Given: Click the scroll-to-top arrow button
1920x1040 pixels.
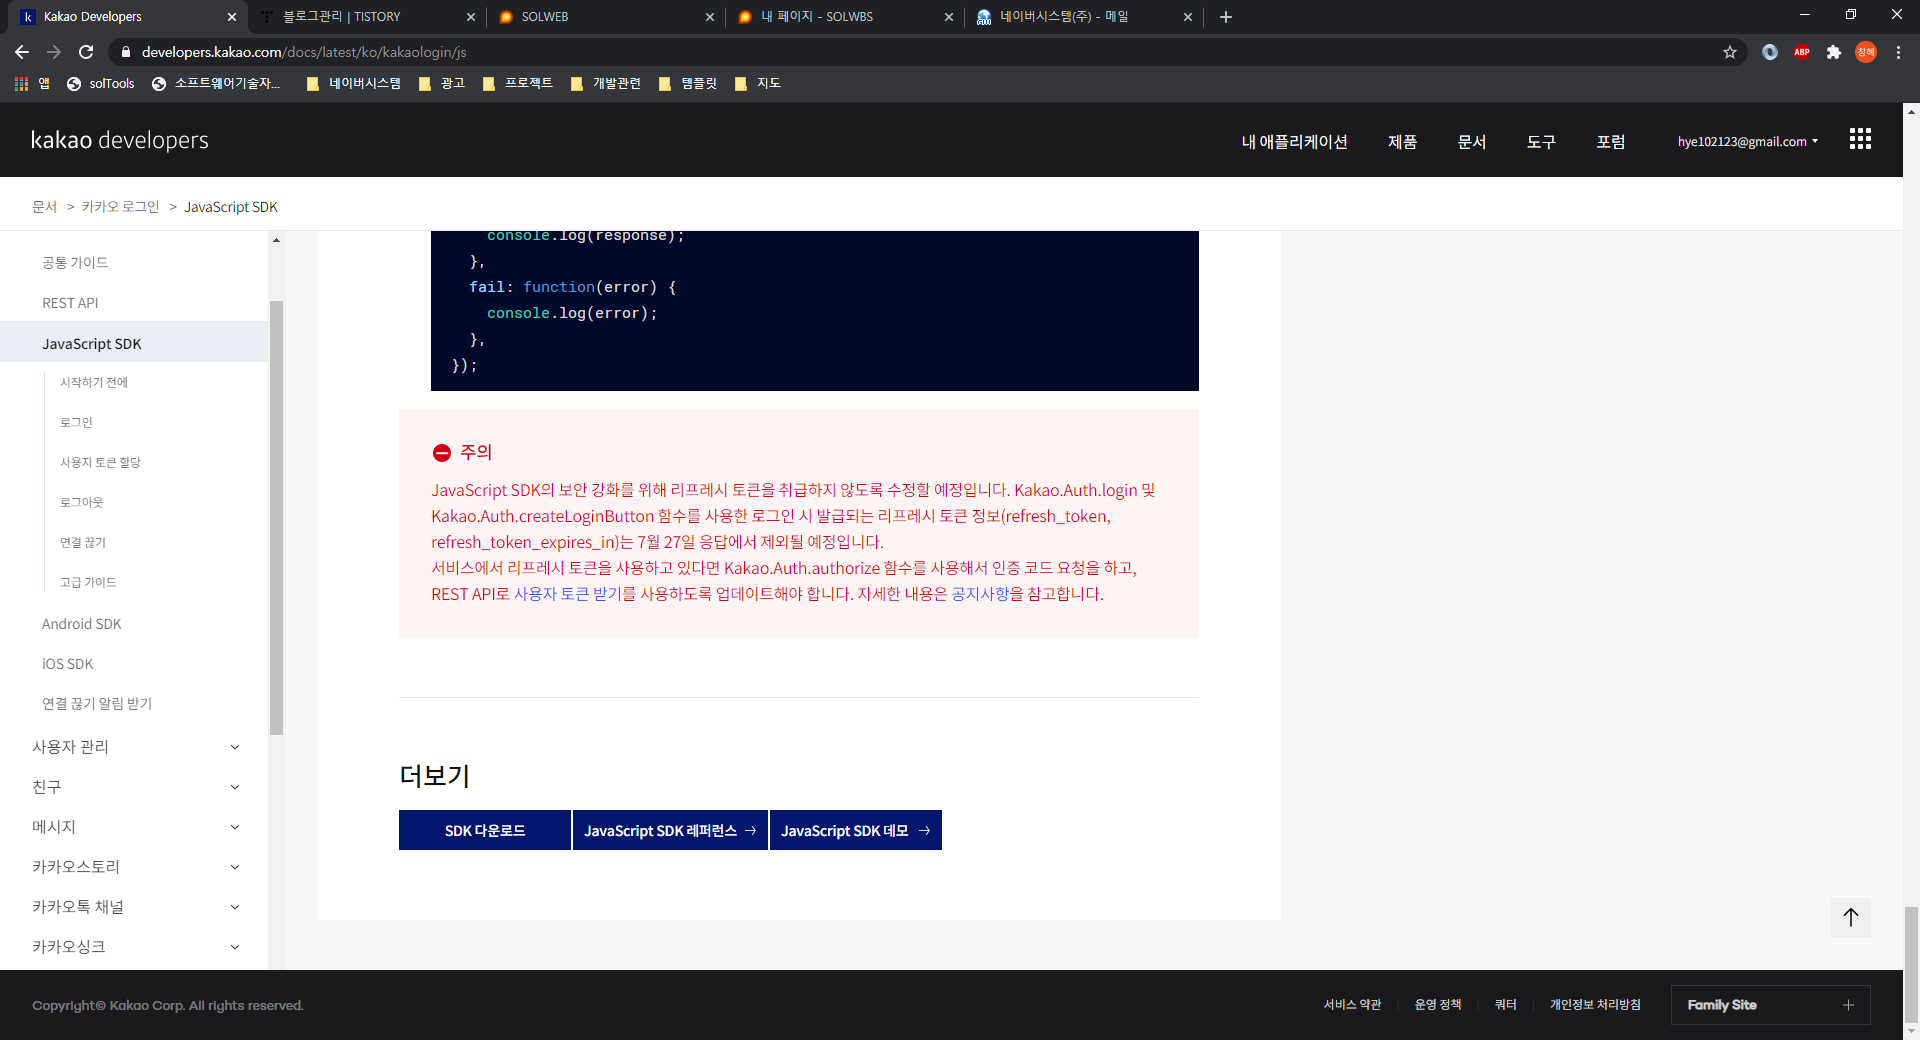Looking at the screenshot, I should click(x=1851, y=917).
